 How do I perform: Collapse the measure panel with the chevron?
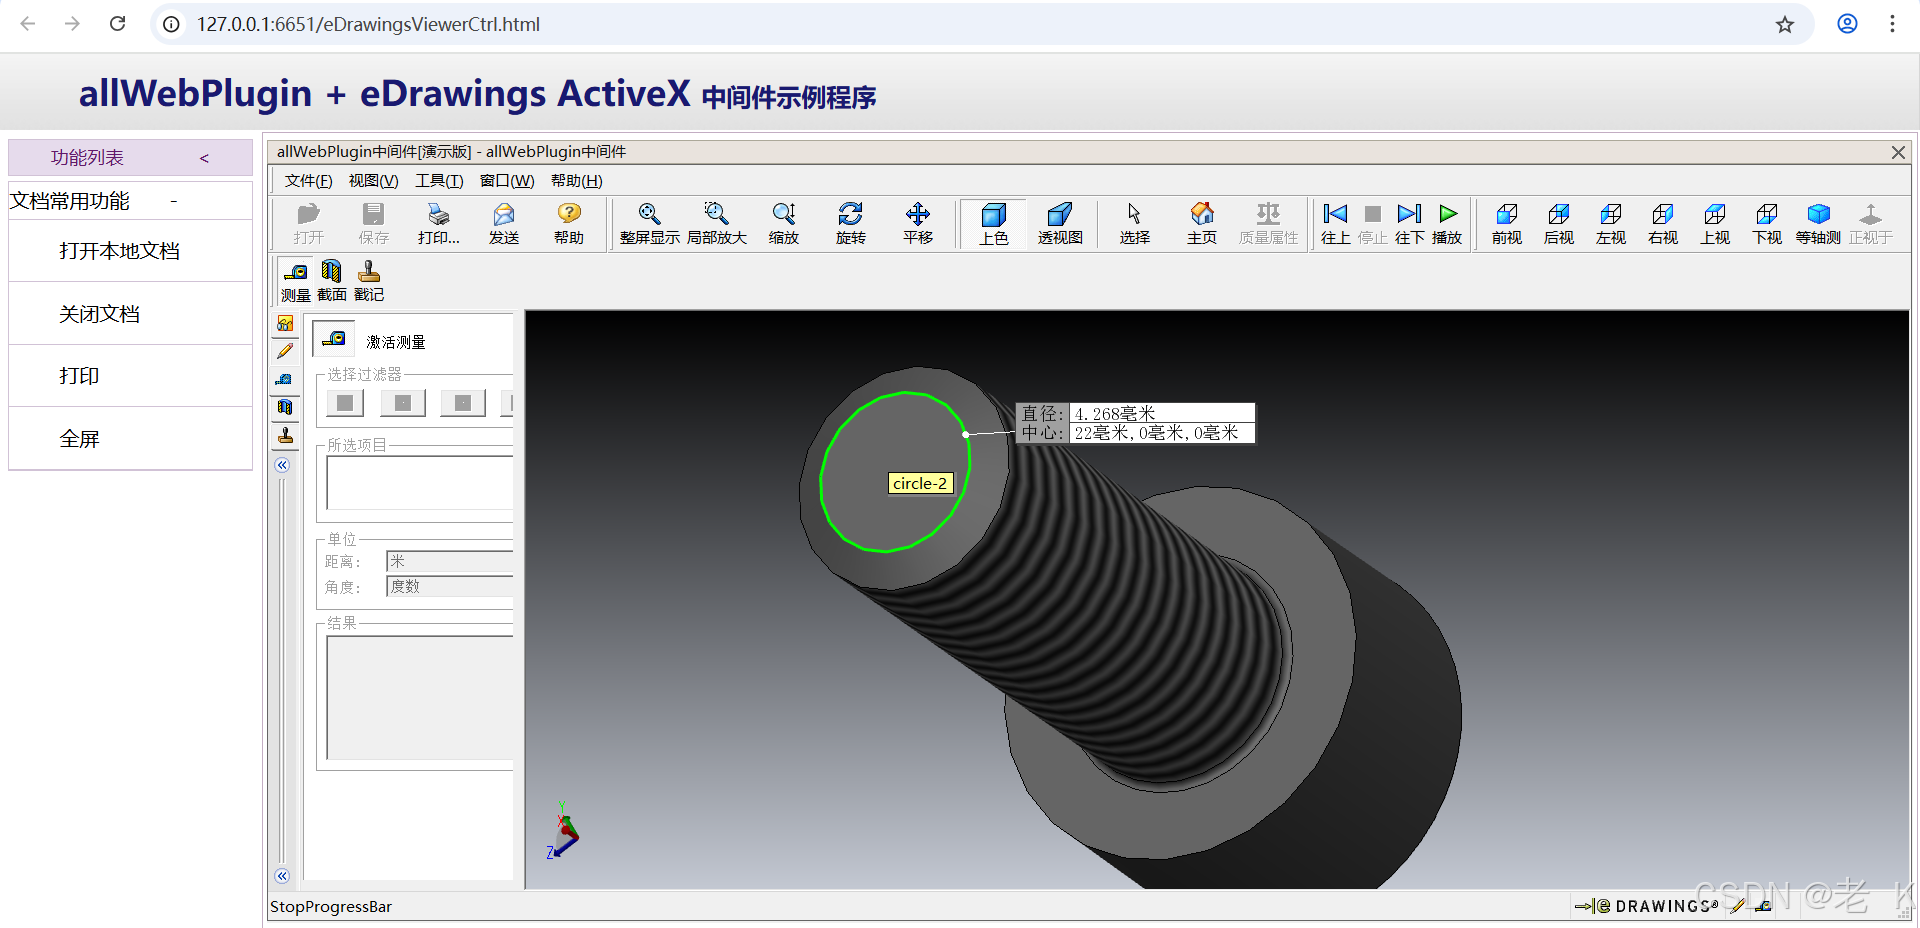pos(283,464)
